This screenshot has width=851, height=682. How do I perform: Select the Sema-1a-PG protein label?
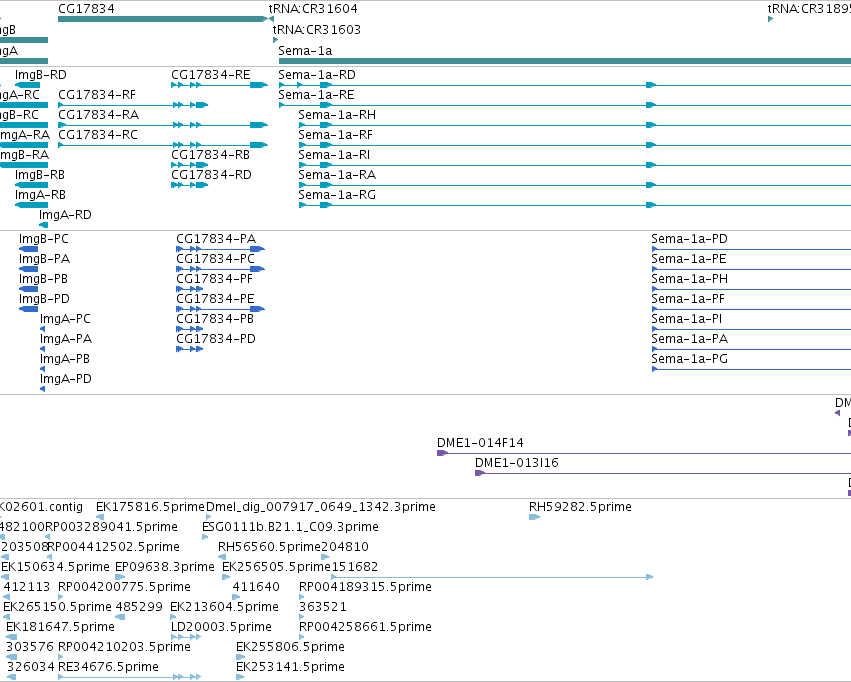689,360
